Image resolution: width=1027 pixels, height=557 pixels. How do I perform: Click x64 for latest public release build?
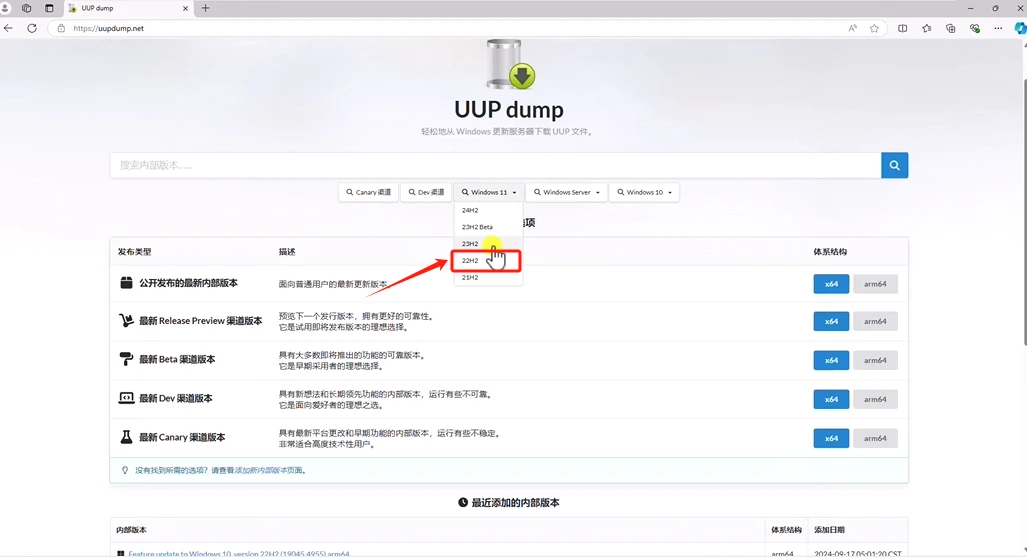pos(831,284)
